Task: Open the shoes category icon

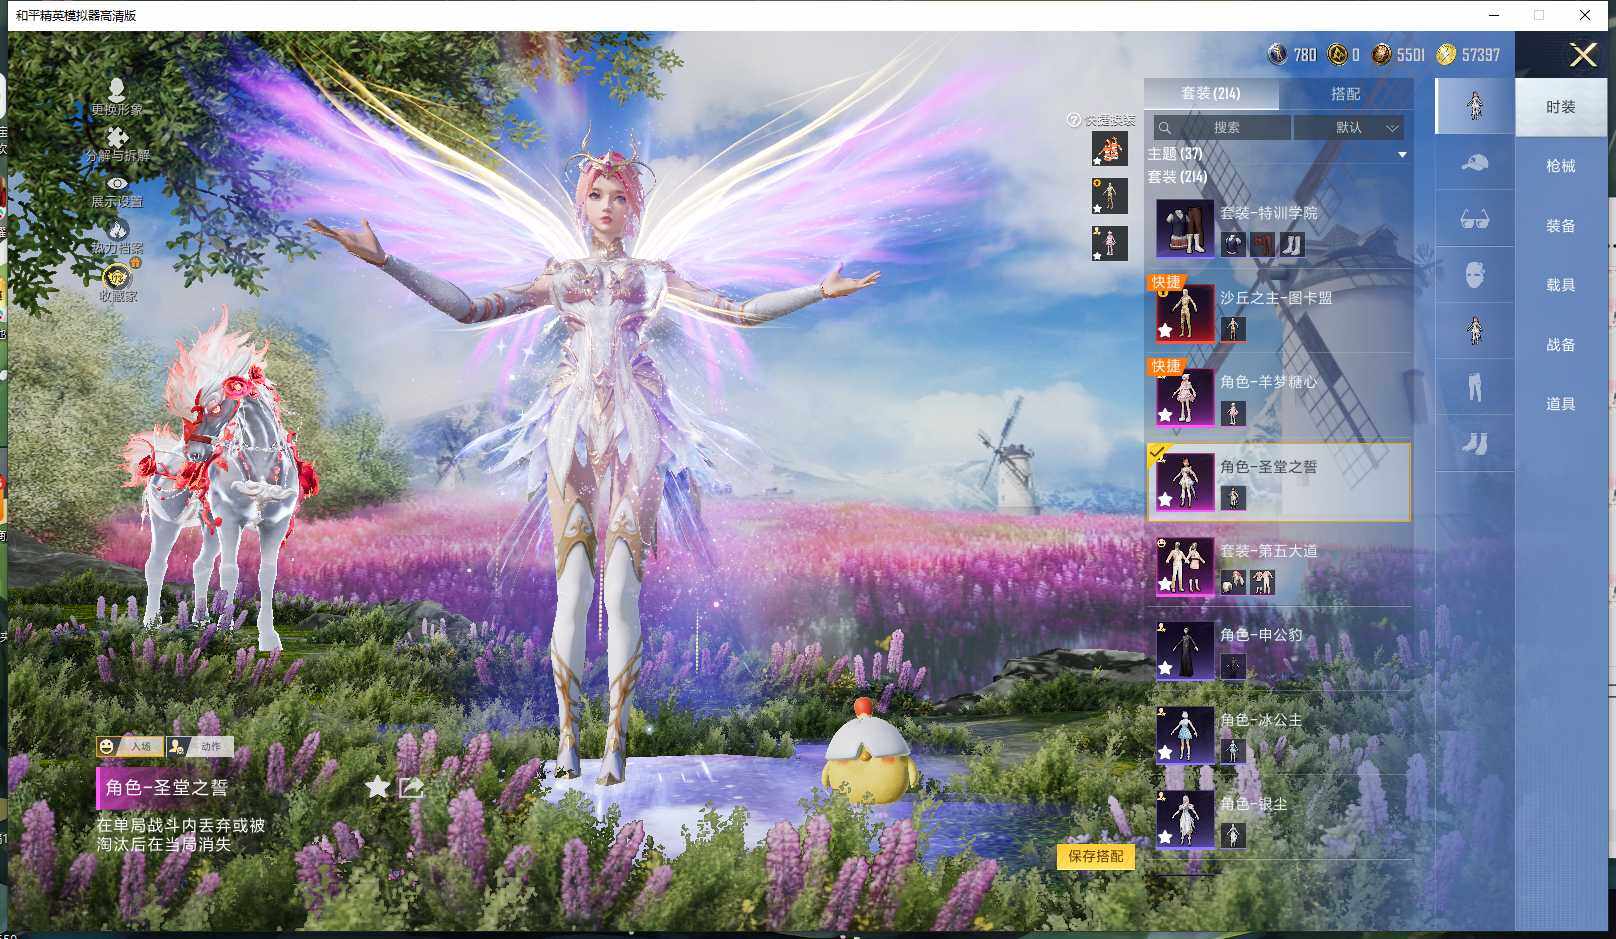Action: coord(1475,443)
